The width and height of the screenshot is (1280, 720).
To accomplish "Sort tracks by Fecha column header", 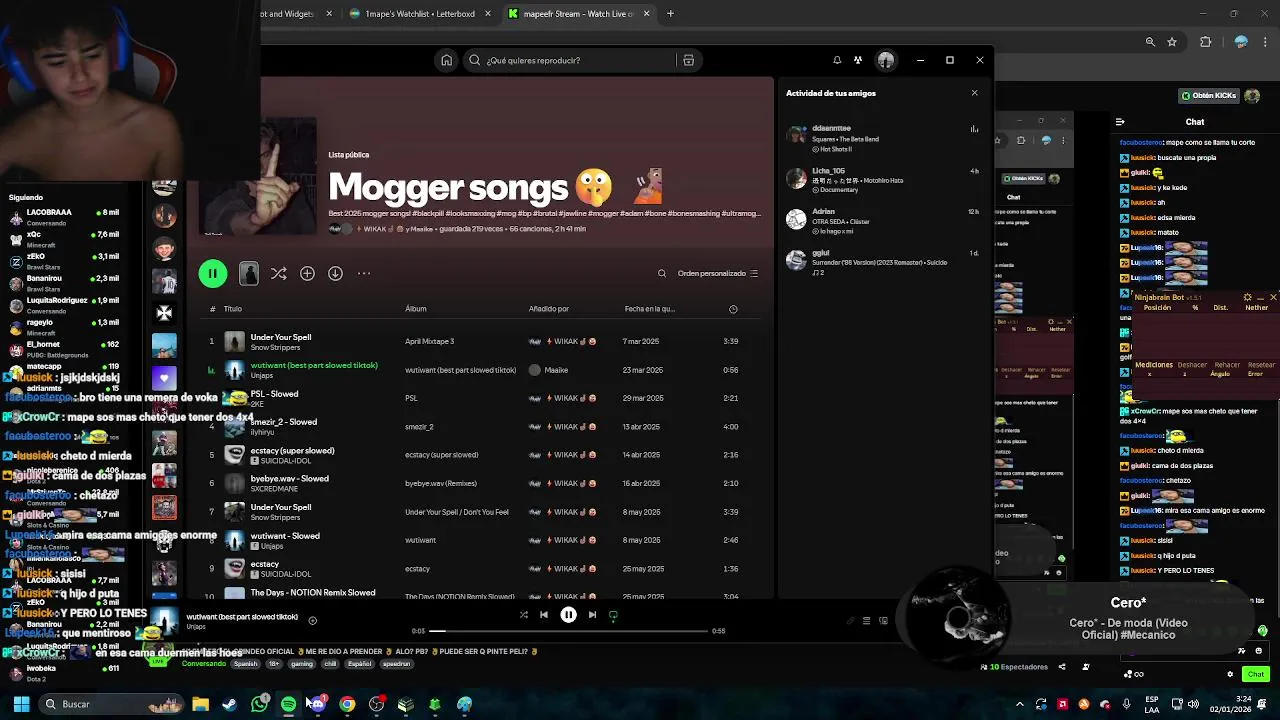I will [650, 309].
